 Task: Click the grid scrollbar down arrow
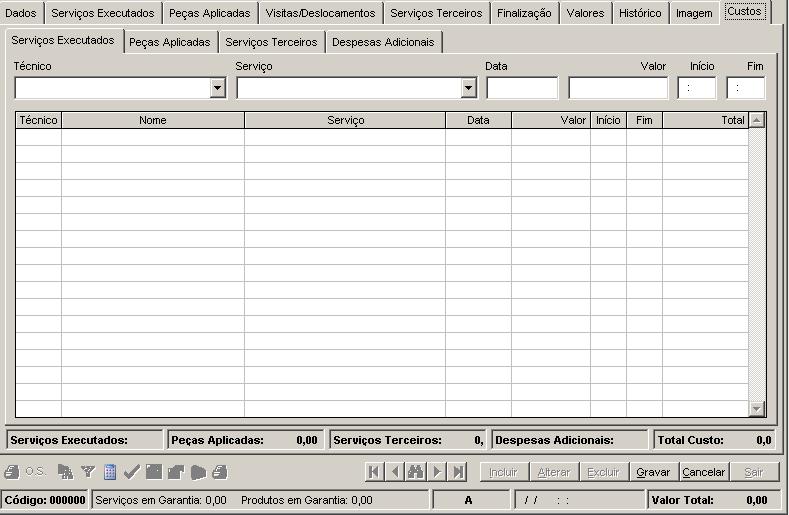point(757,409)
